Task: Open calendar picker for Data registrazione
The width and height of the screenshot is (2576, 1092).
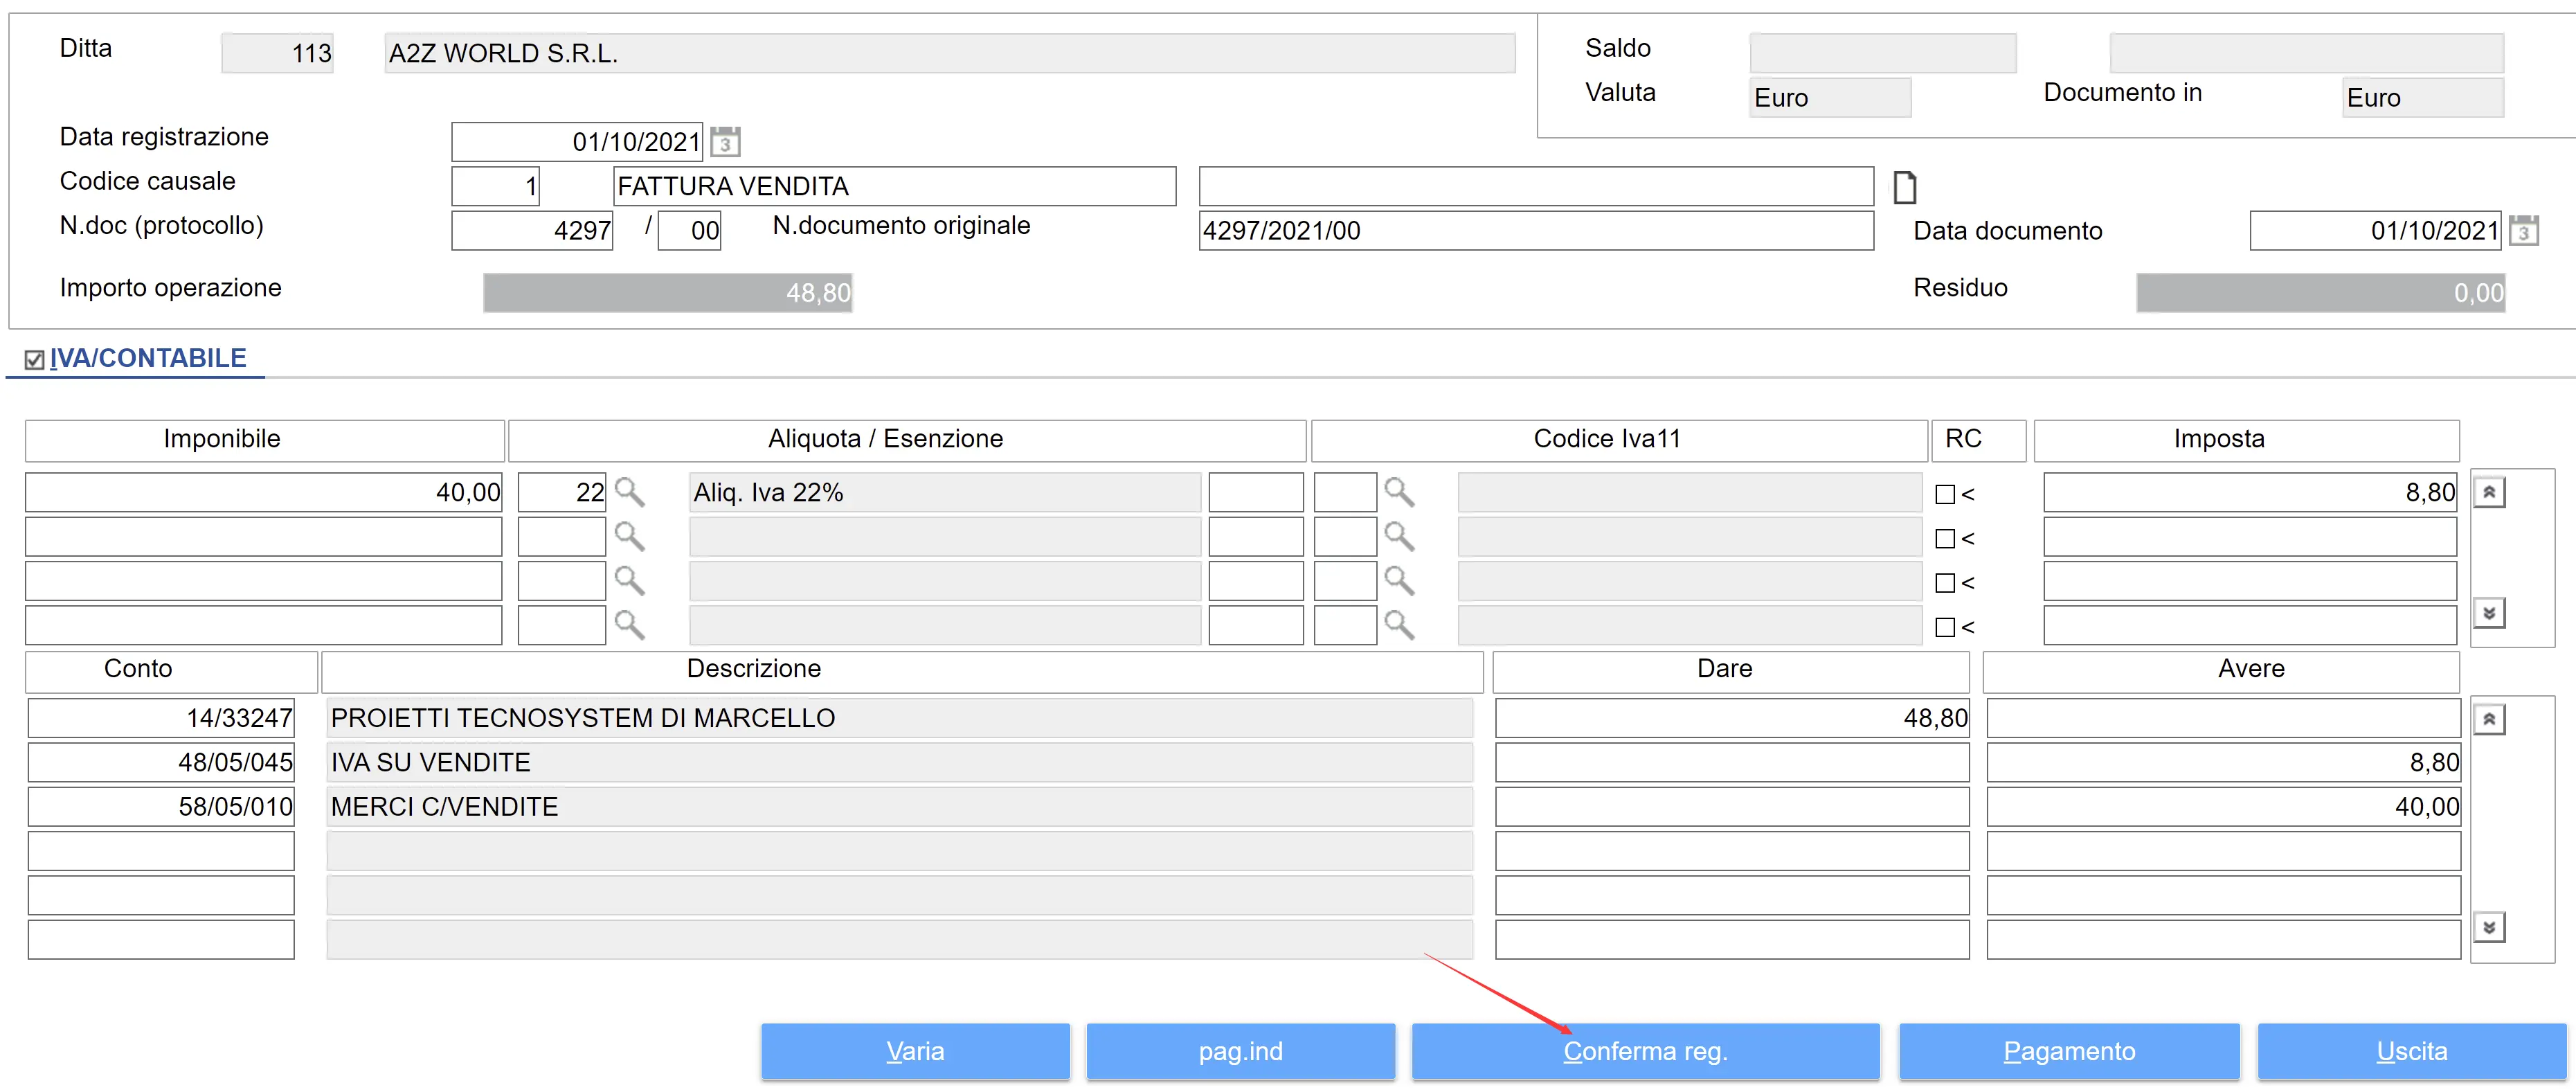Action: [725, 142]
